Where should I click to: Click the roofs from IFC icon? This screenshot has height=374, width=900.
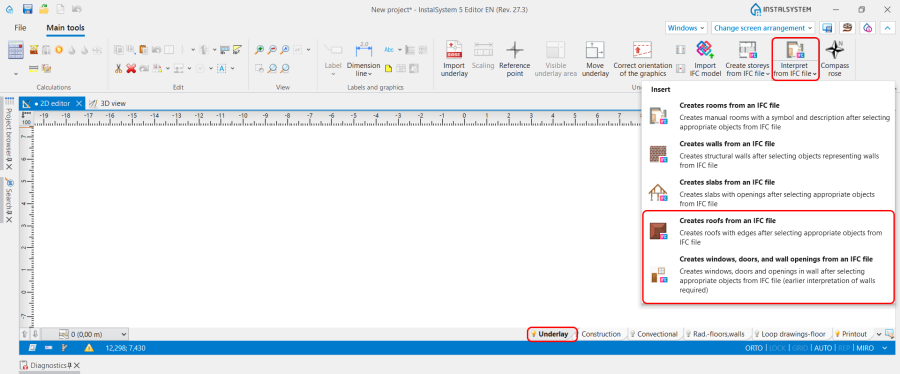tap(658, 231)
